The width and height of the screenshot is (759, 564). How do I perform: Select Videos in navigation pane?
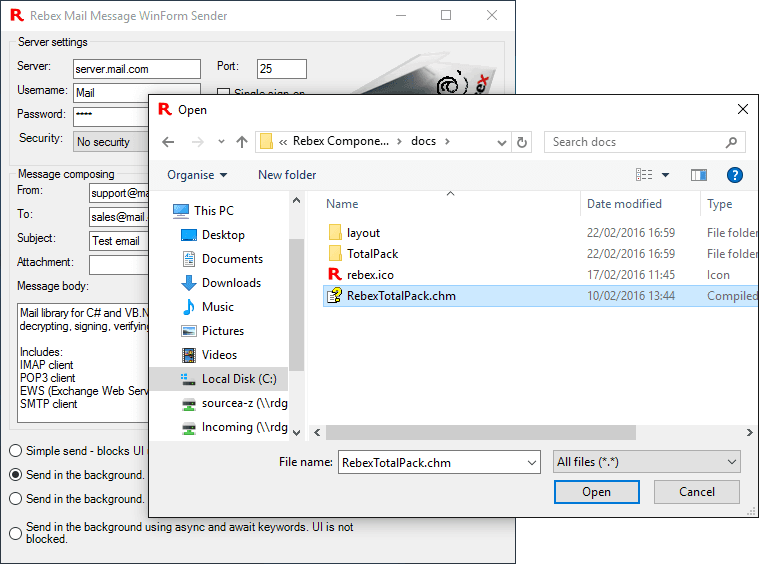[x=219, y=355]
